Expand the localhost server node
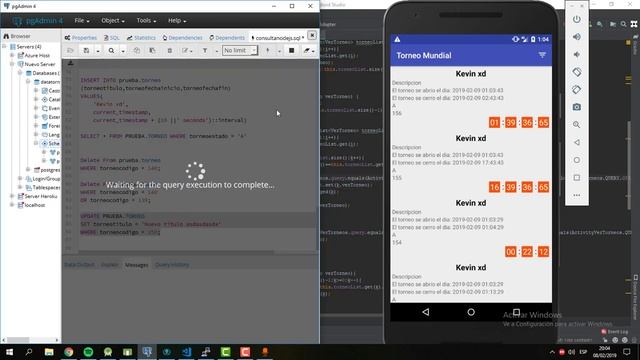Image resolution: width=640 pixels, height=360 pixels. point(12,205)
